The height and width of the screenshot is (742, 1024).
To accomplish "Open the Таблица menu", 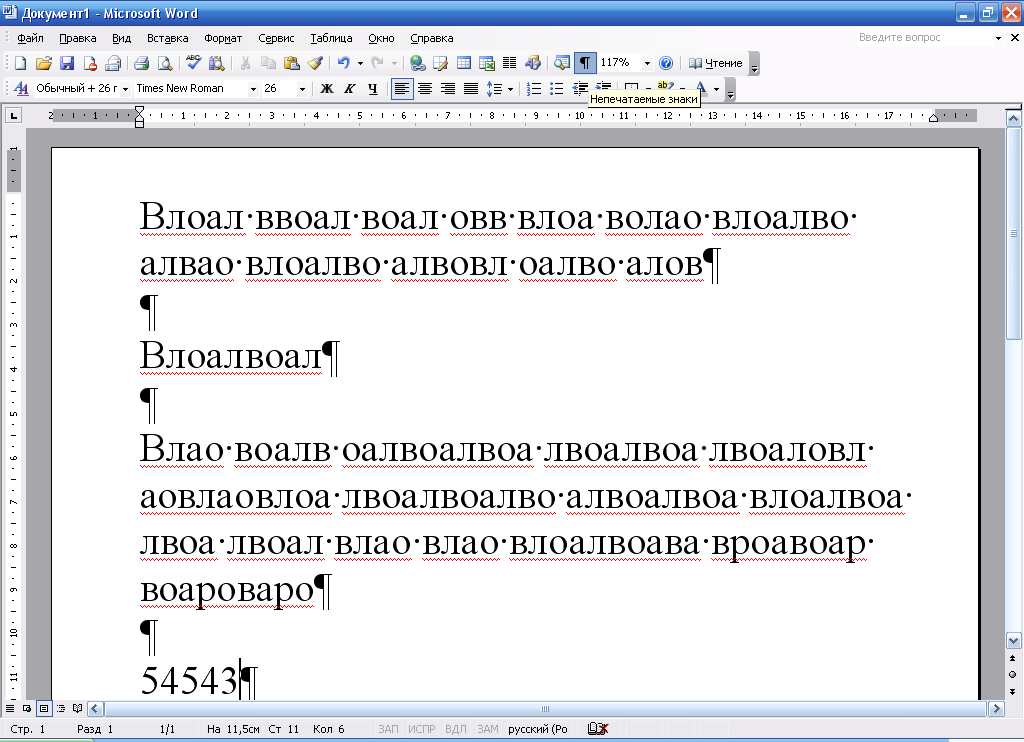I will (331, 38).
